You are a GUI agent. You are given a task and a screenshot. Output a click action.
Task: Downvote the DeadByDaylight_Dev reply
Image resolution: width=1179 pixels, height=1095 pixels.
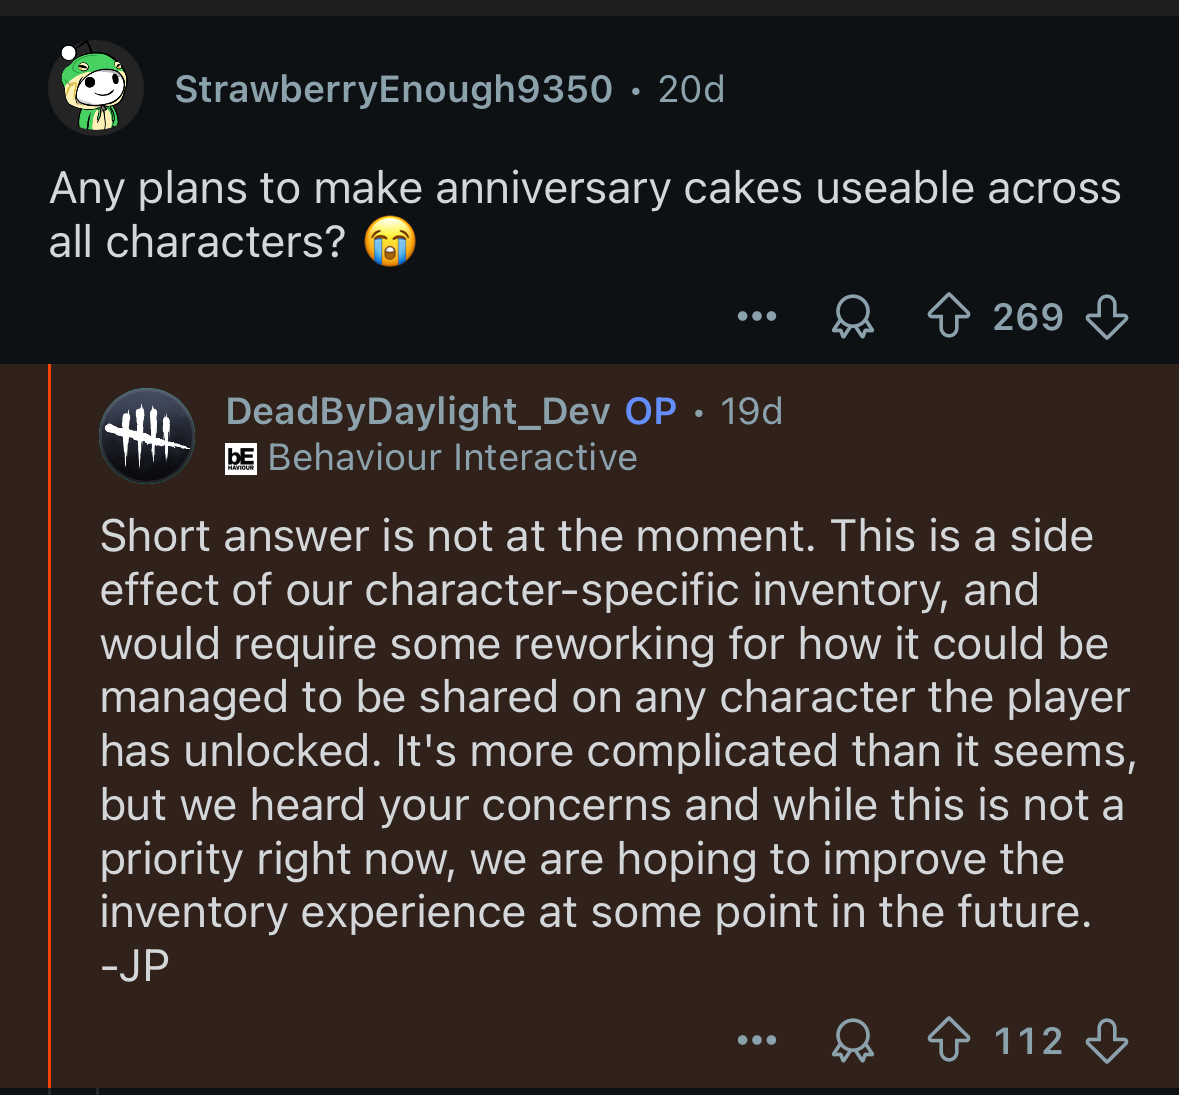click(1106, 1041)
